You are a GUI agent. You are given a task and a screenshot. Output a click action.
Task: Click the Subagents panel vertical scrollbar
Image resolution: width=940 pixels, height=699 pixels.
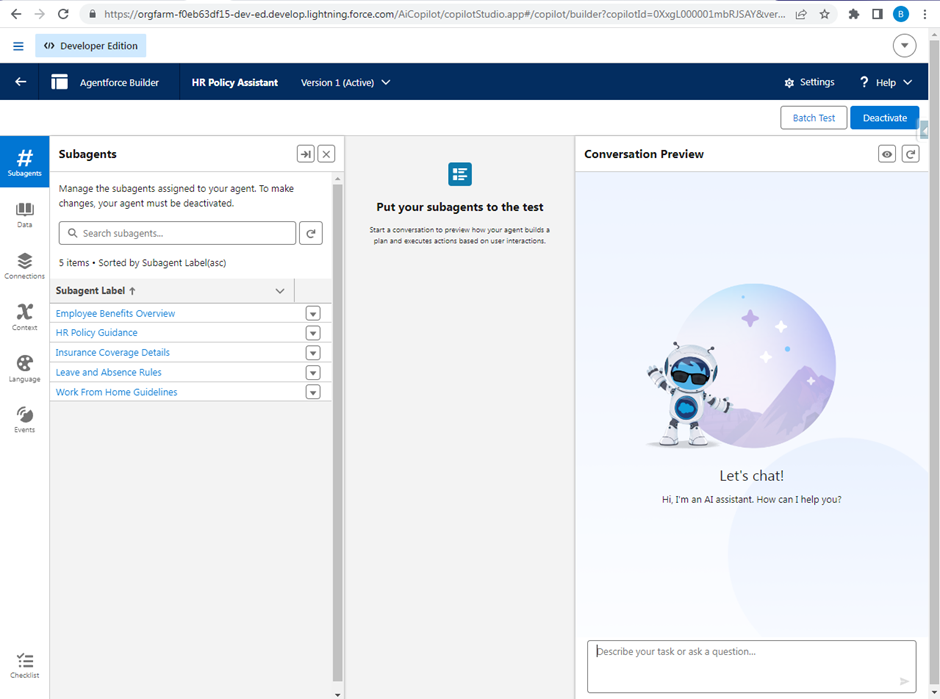coord(338,432)
